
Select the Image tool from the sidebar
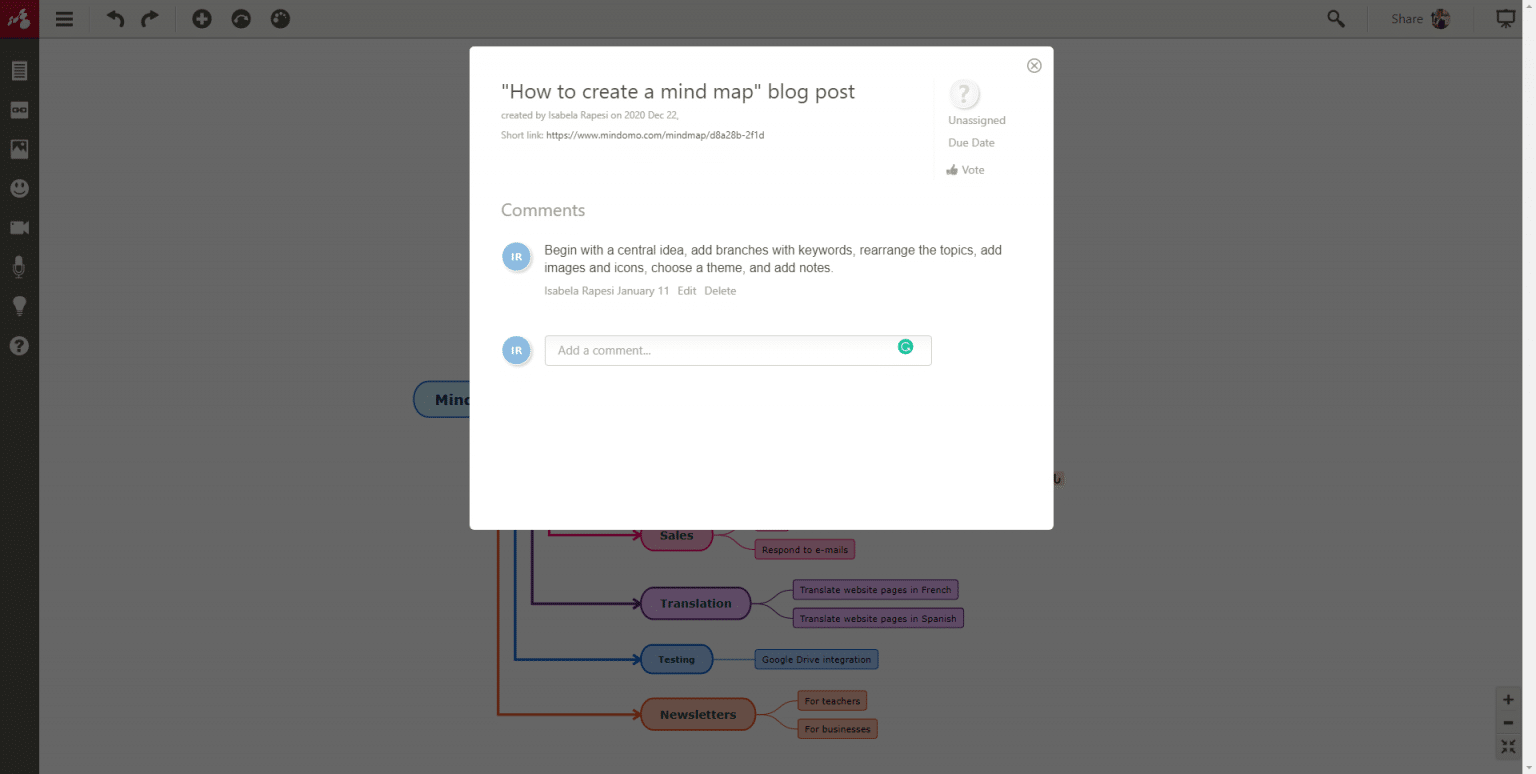(x=19, y=149)
